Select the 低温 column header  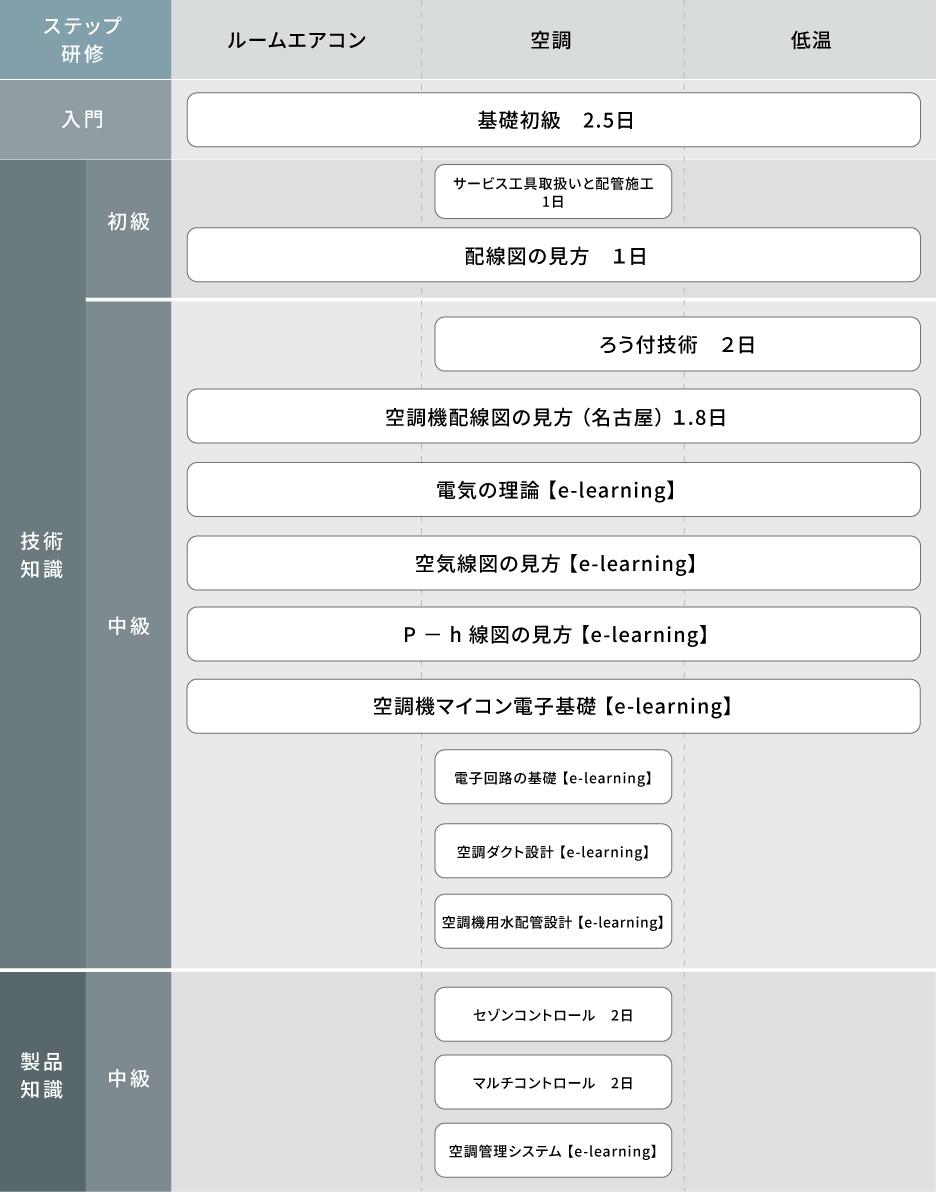(810, 41)
